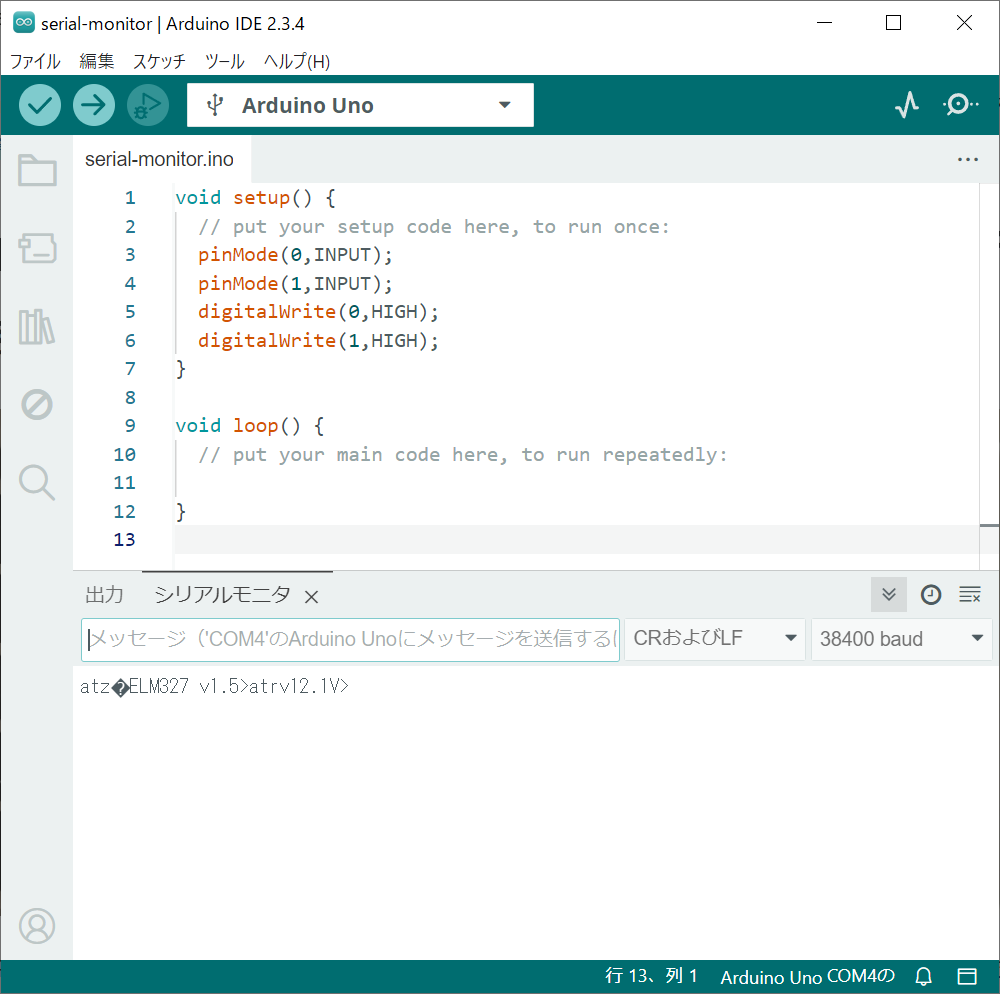This screenshot has width=1000, height=994.
Task: Click the pinMode(1,INPUT); code line
Action: [295, 283]
